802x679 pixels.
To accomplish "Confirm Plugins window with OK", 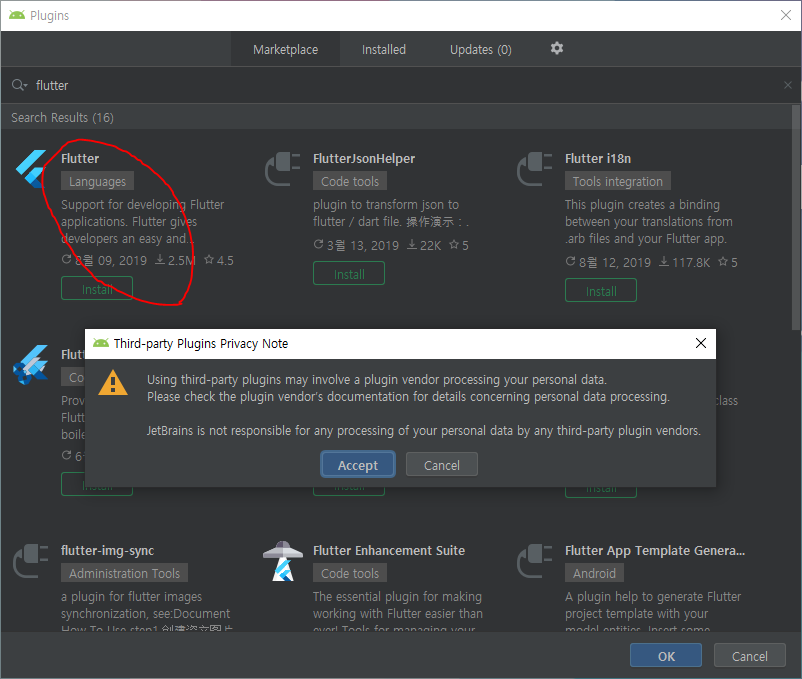I will tap(666, 655).
